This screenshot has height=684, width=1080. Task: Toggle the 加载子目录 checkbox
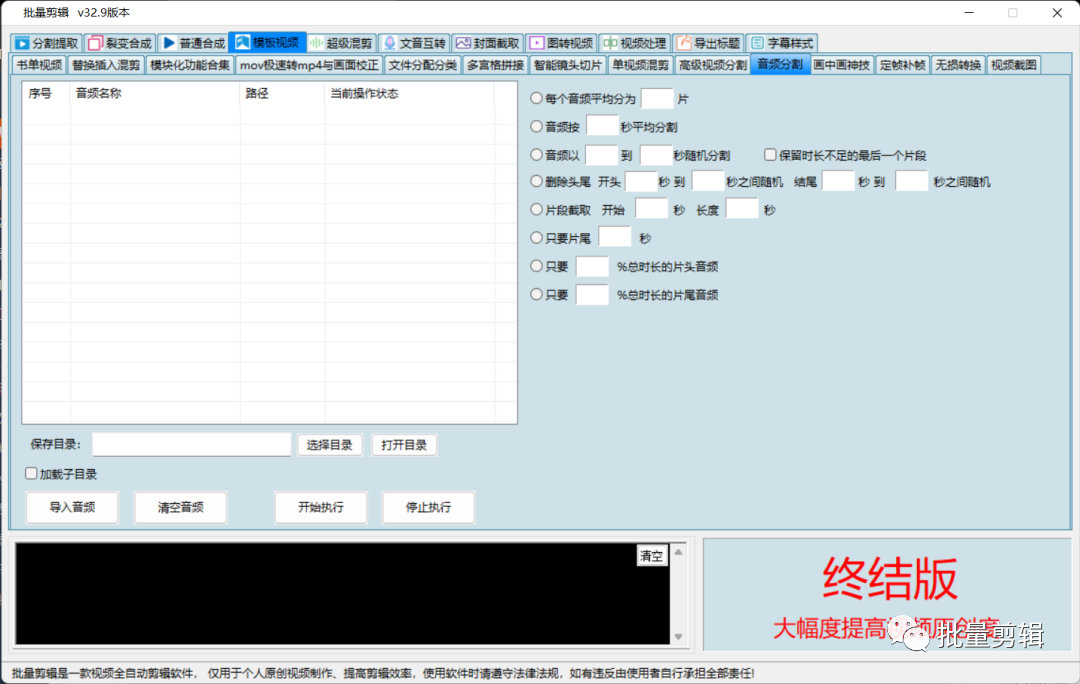[x=31, y=473]
